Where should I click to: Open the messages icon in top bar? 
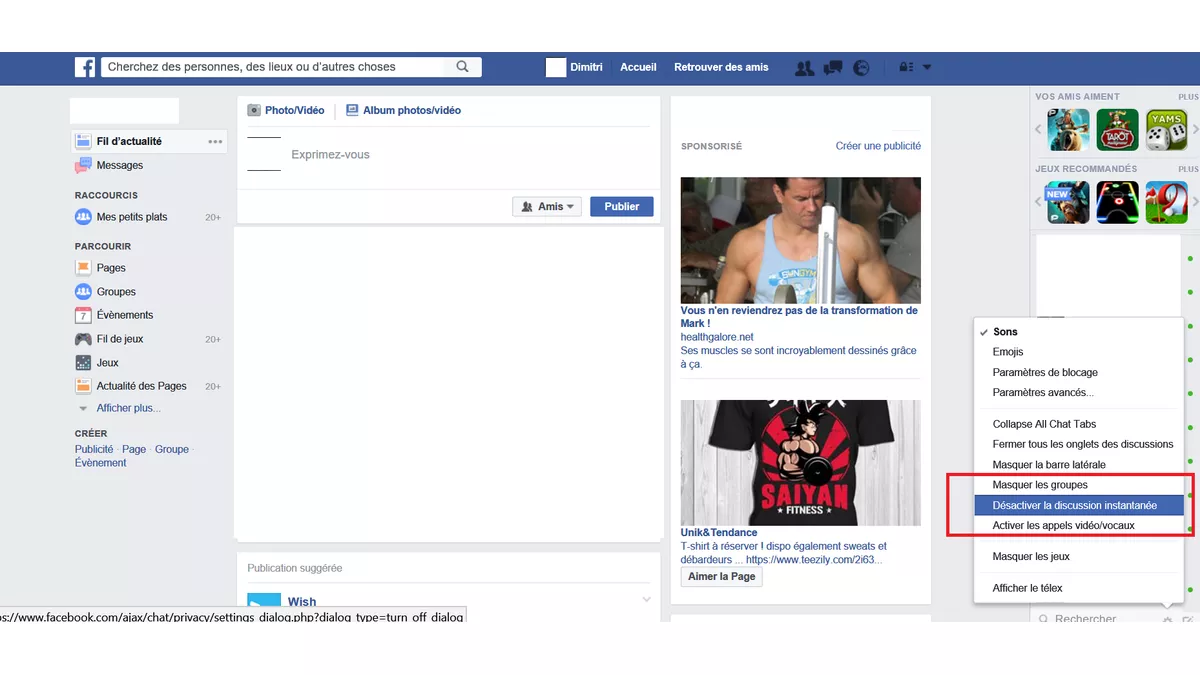coord(832,68)
